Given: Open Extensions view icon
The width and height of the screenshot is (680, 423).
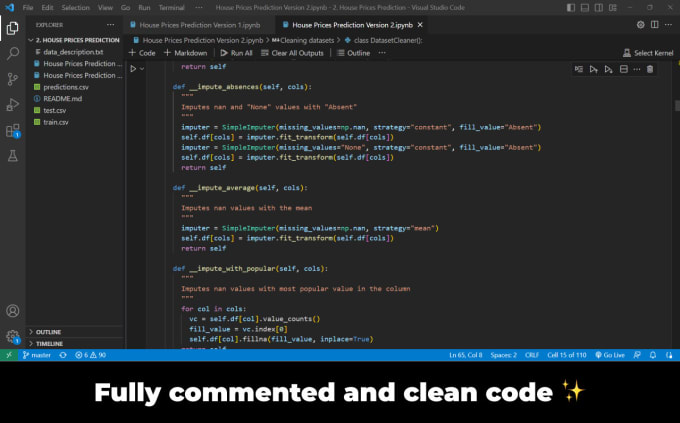Looking at the screenshot, I should pyautogui.click(x=13, y=130).
